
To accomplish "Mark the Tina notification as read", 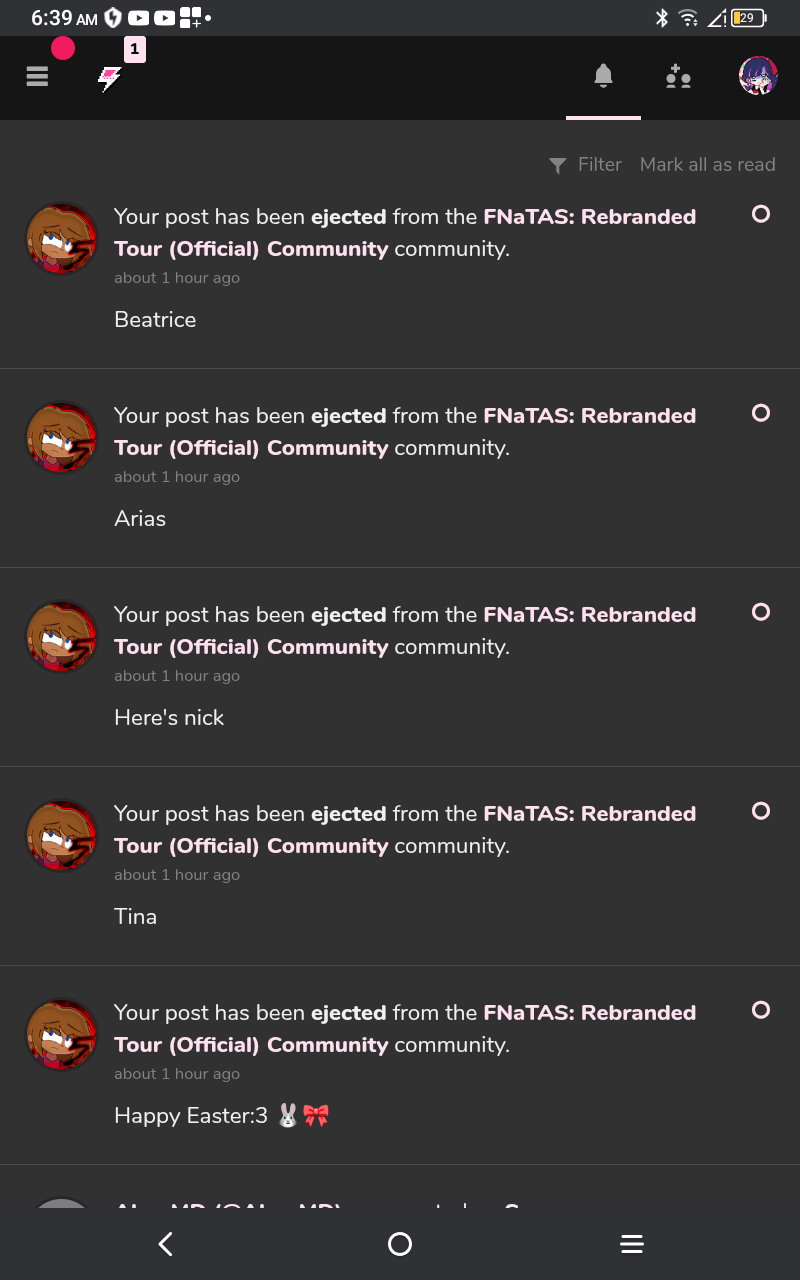I will click(761, 810).
